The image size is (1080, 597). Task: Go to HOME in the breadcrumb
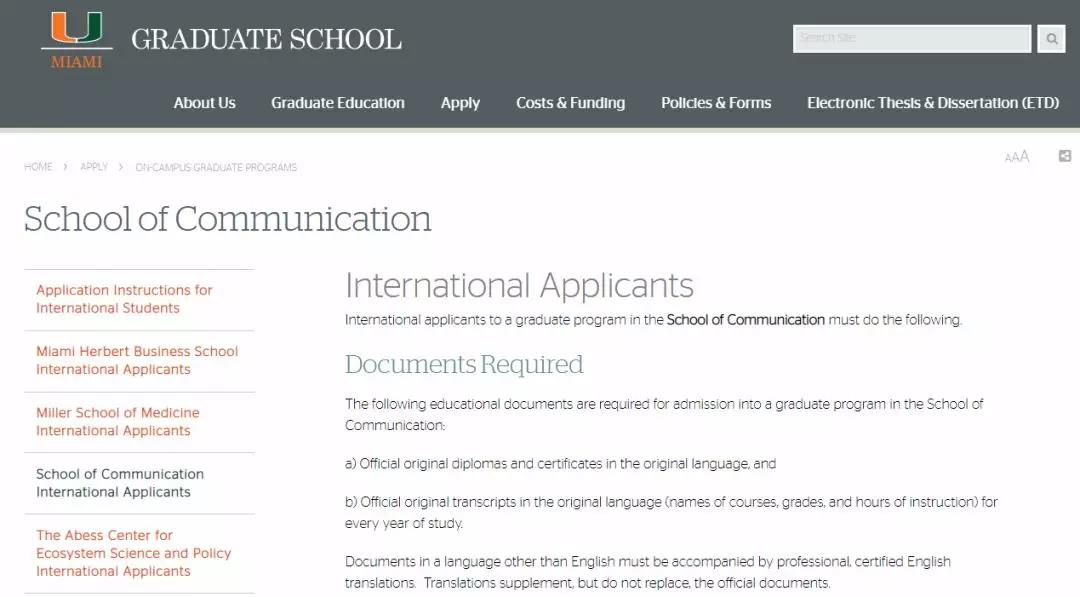click(38, 167)
